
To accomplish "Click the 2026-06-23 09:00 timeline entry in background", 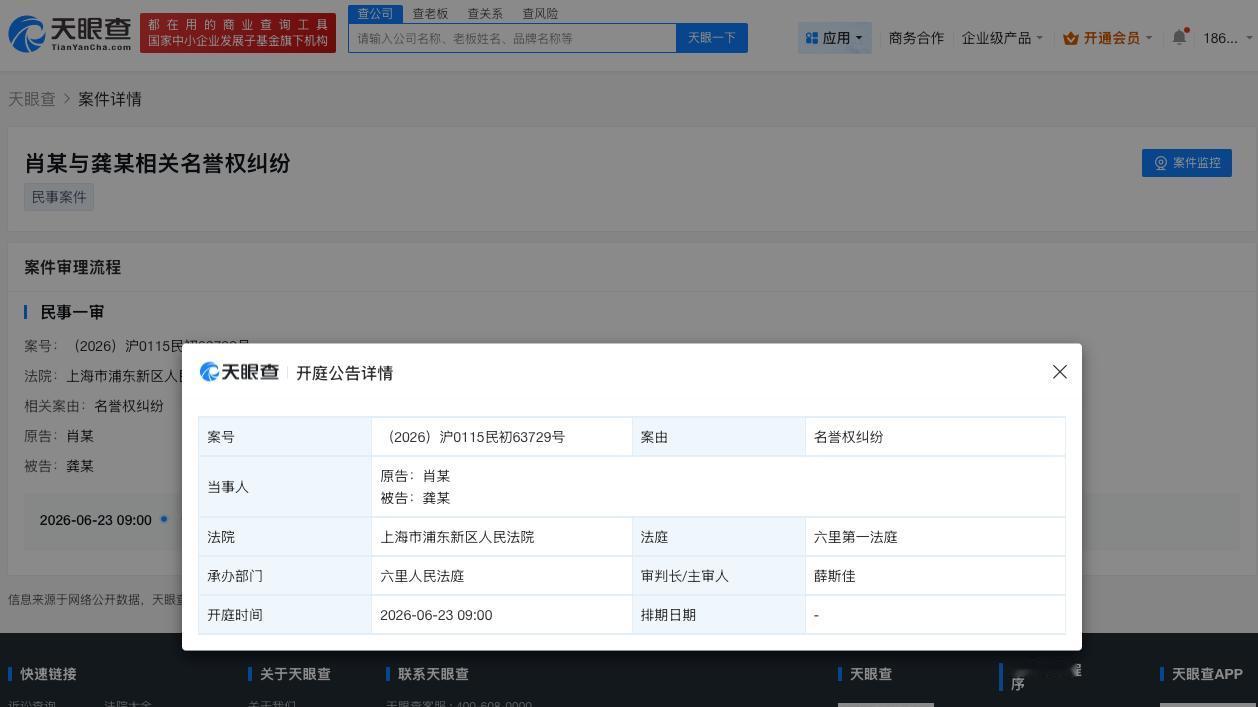I will pyautogui.click(x=95, y=520).
